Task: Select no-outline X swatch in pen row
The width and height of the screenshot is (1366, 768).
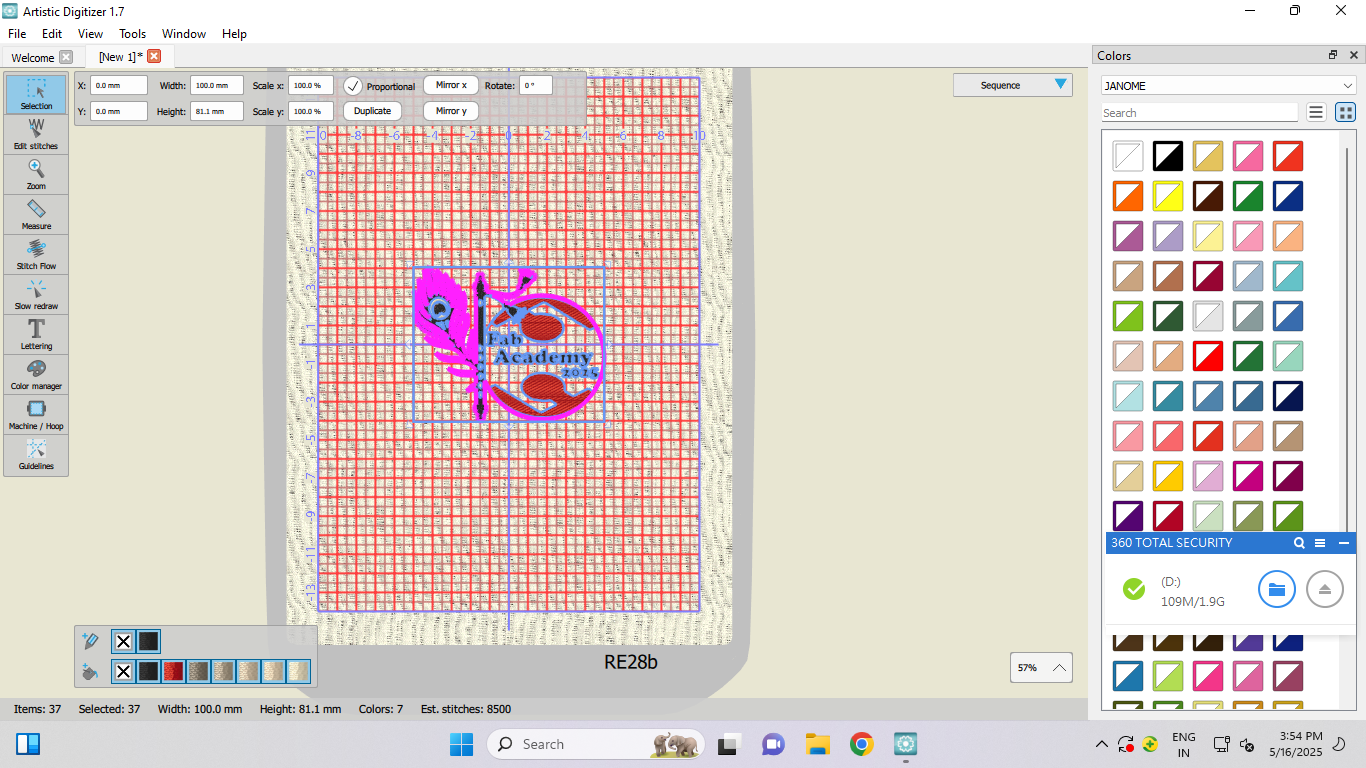Action: (123, 642)
